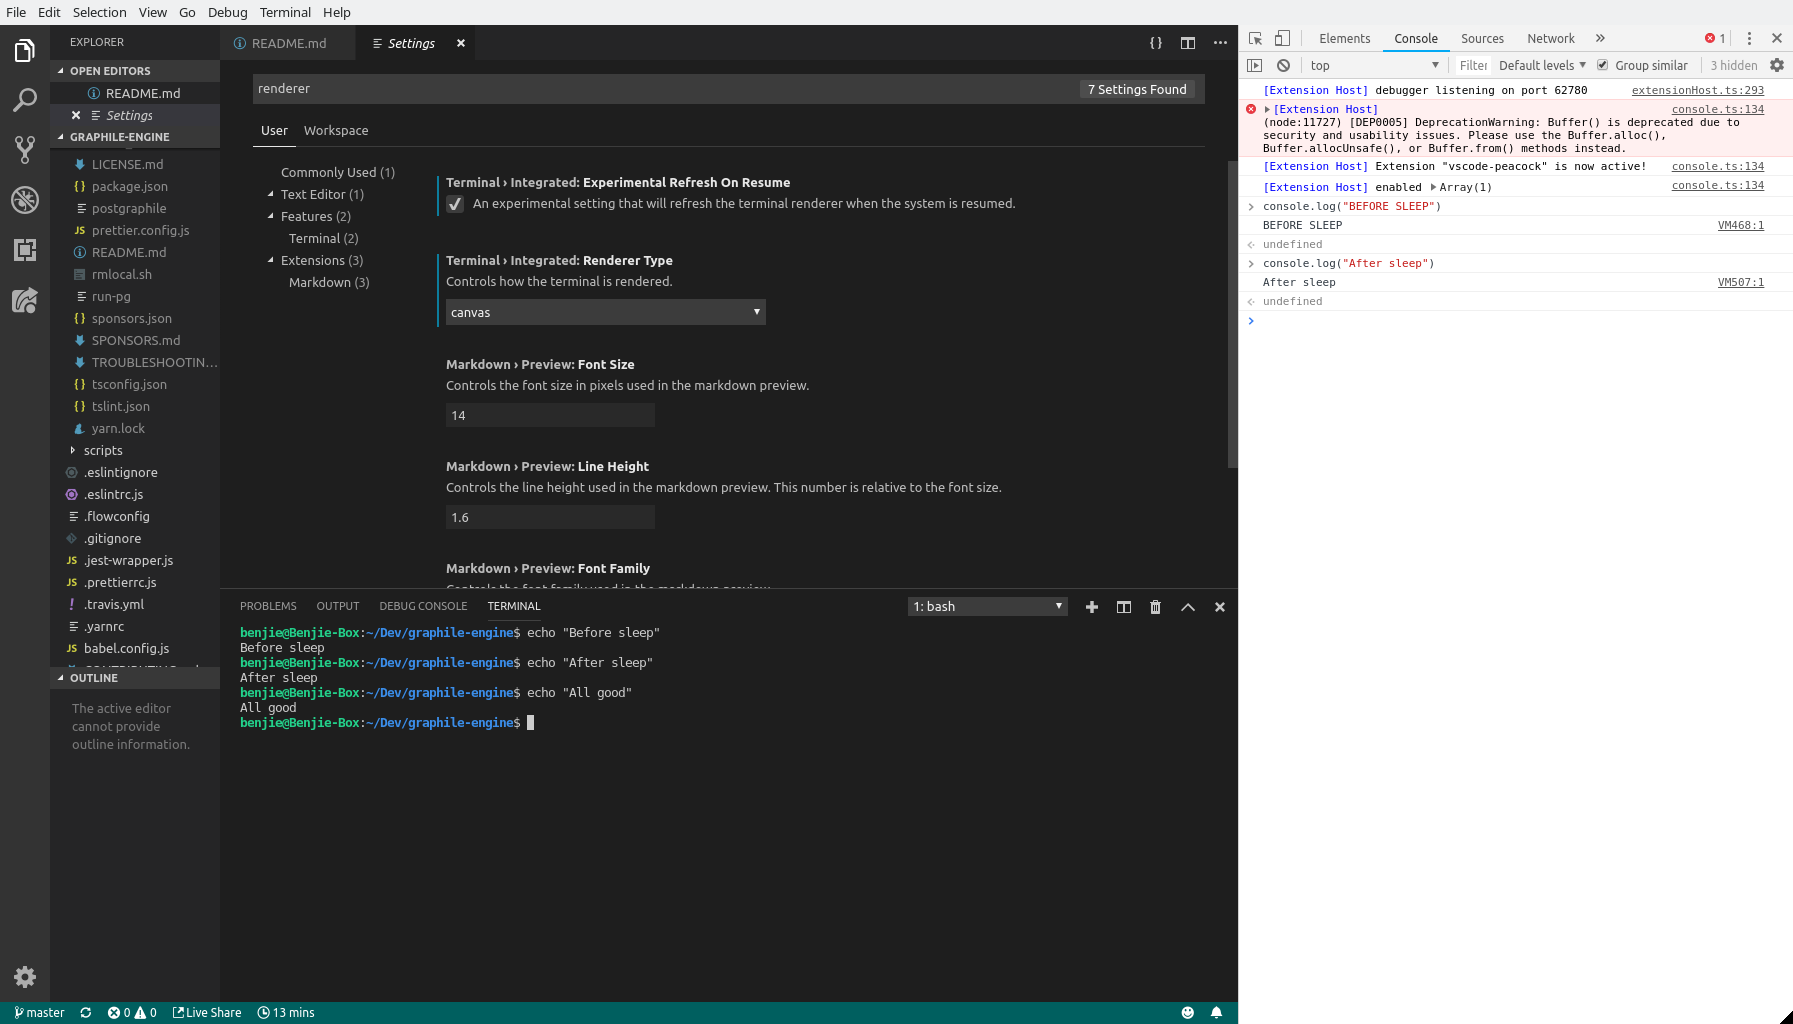
Task: Open the Extensions view in activity bar
Action: [25, 250]
